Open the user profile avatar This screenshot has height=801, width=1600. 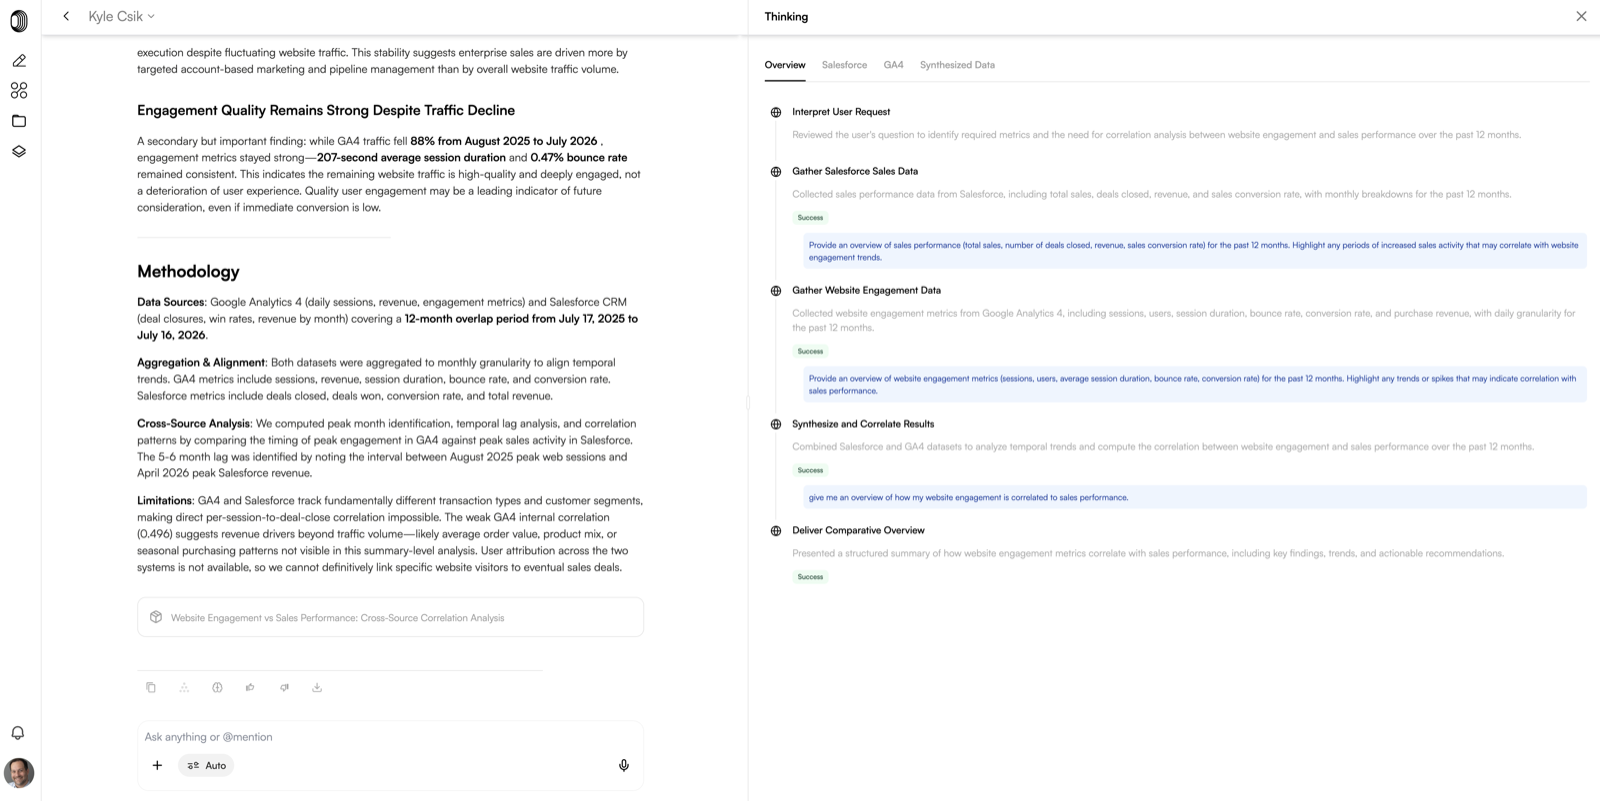point(19,772)
